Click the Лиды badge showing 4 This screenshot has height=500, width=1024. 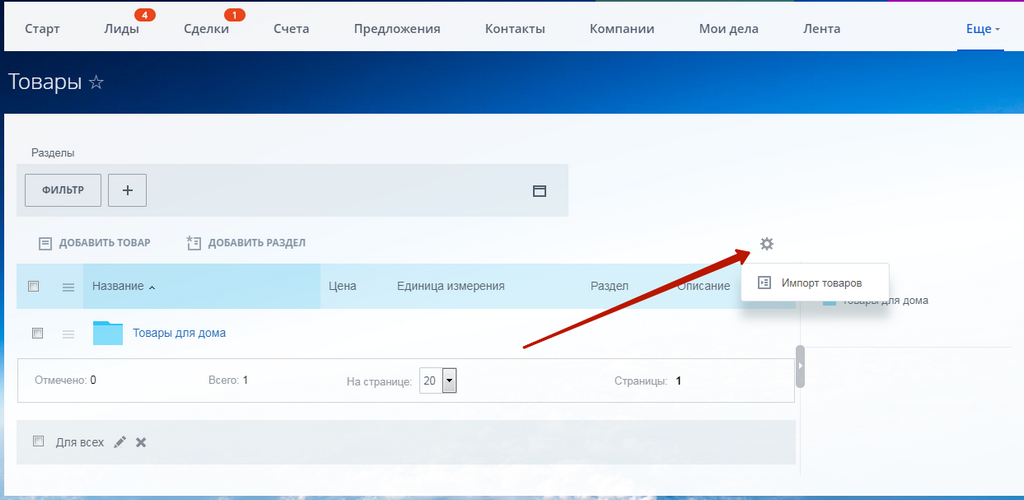click(x=144, y=14)
